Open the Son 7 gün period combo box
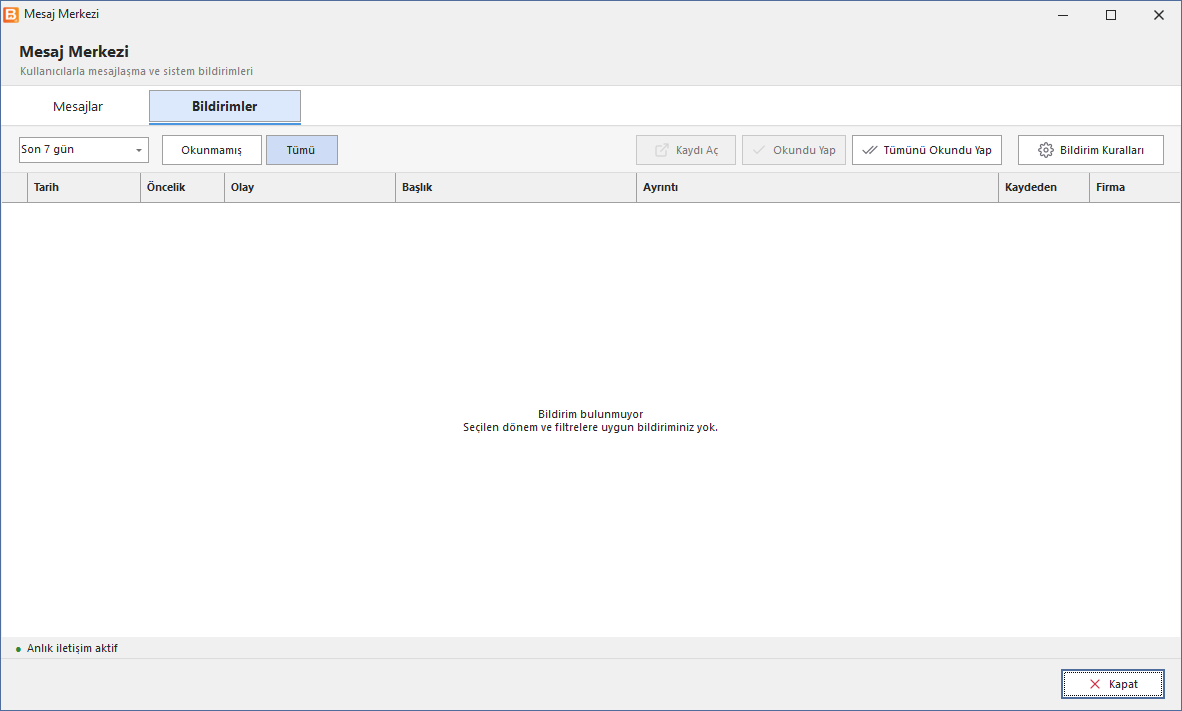 coord(84,150)
